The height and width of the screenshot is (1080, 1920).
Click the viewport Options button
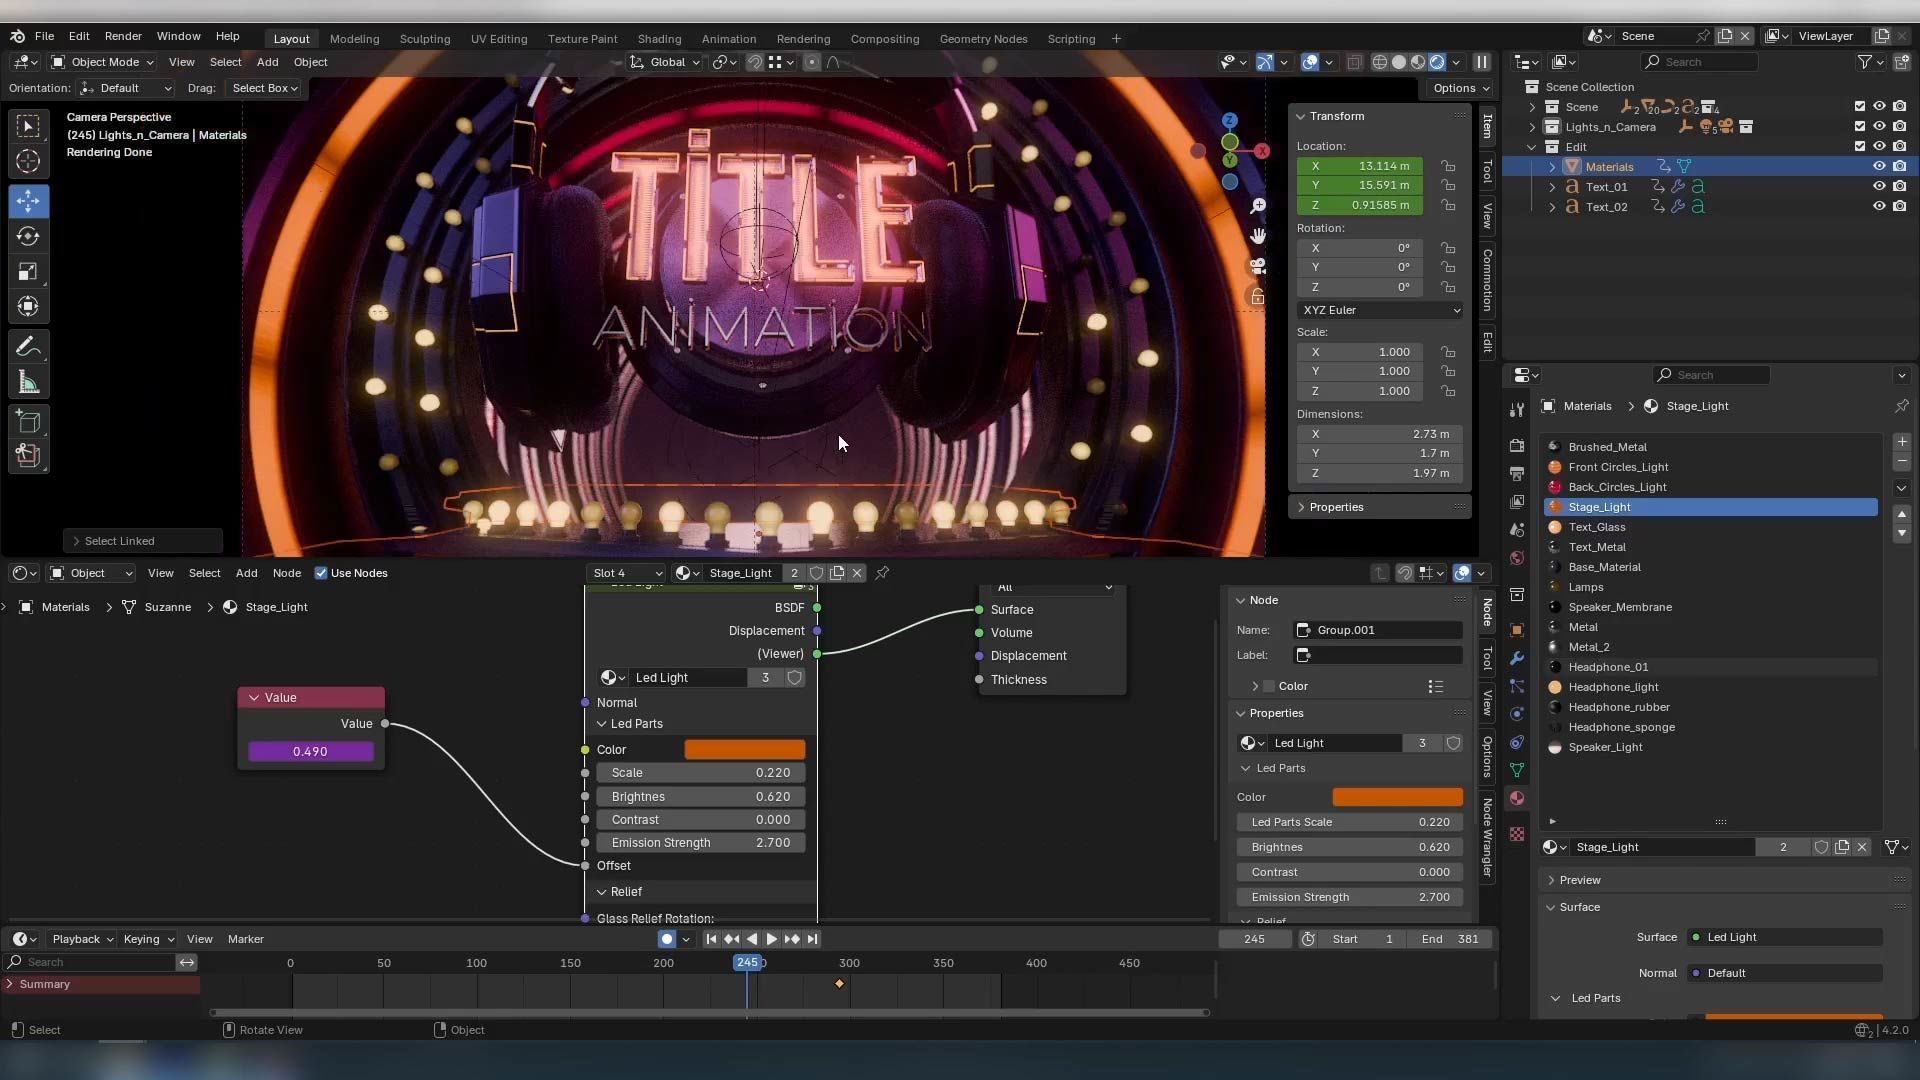coord(1460,88)
